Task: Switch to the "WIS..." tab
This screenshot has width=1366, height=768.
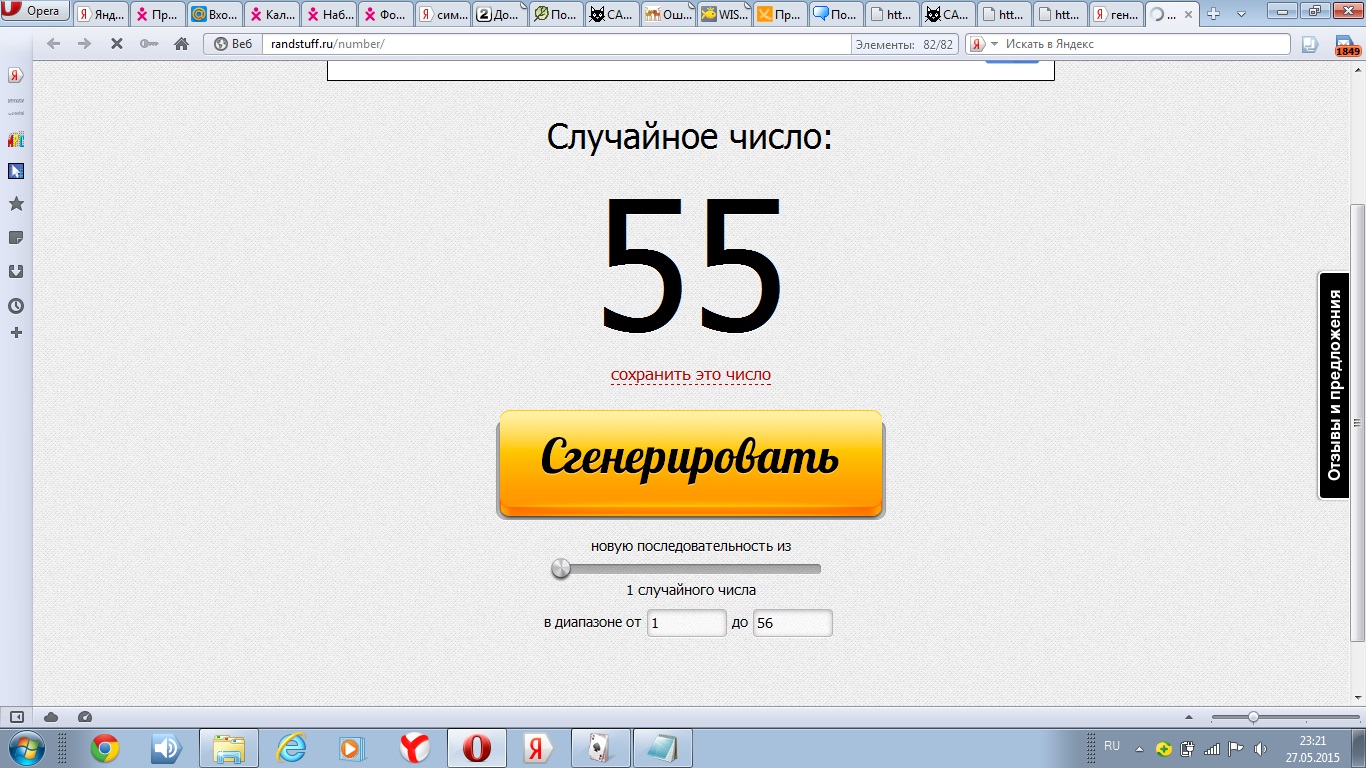Action: [x=723, y=15]
